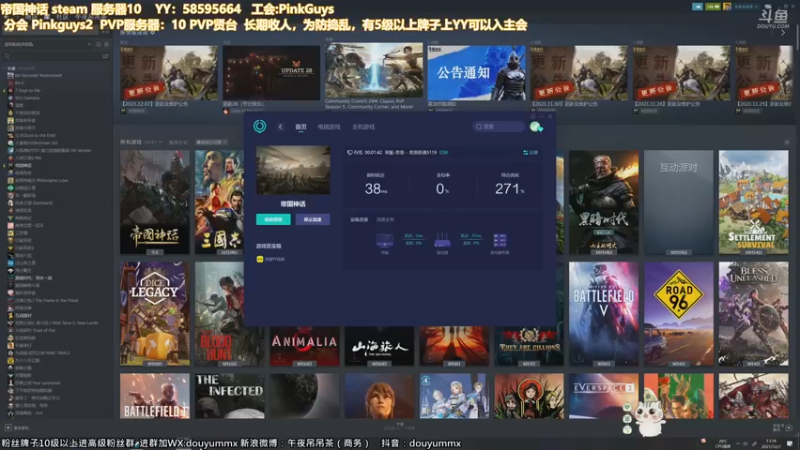Open the Everspace 2 game tile

pyautogui.click(x=604, y=396)
